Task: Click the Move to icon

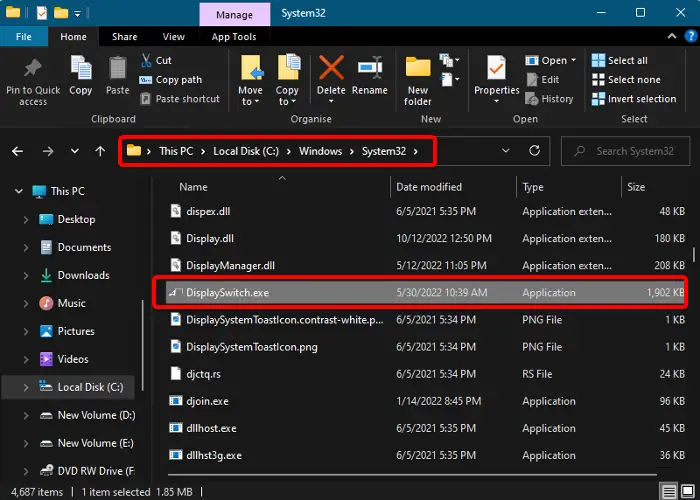Action: pyautogui.click(x=252, y=68)
